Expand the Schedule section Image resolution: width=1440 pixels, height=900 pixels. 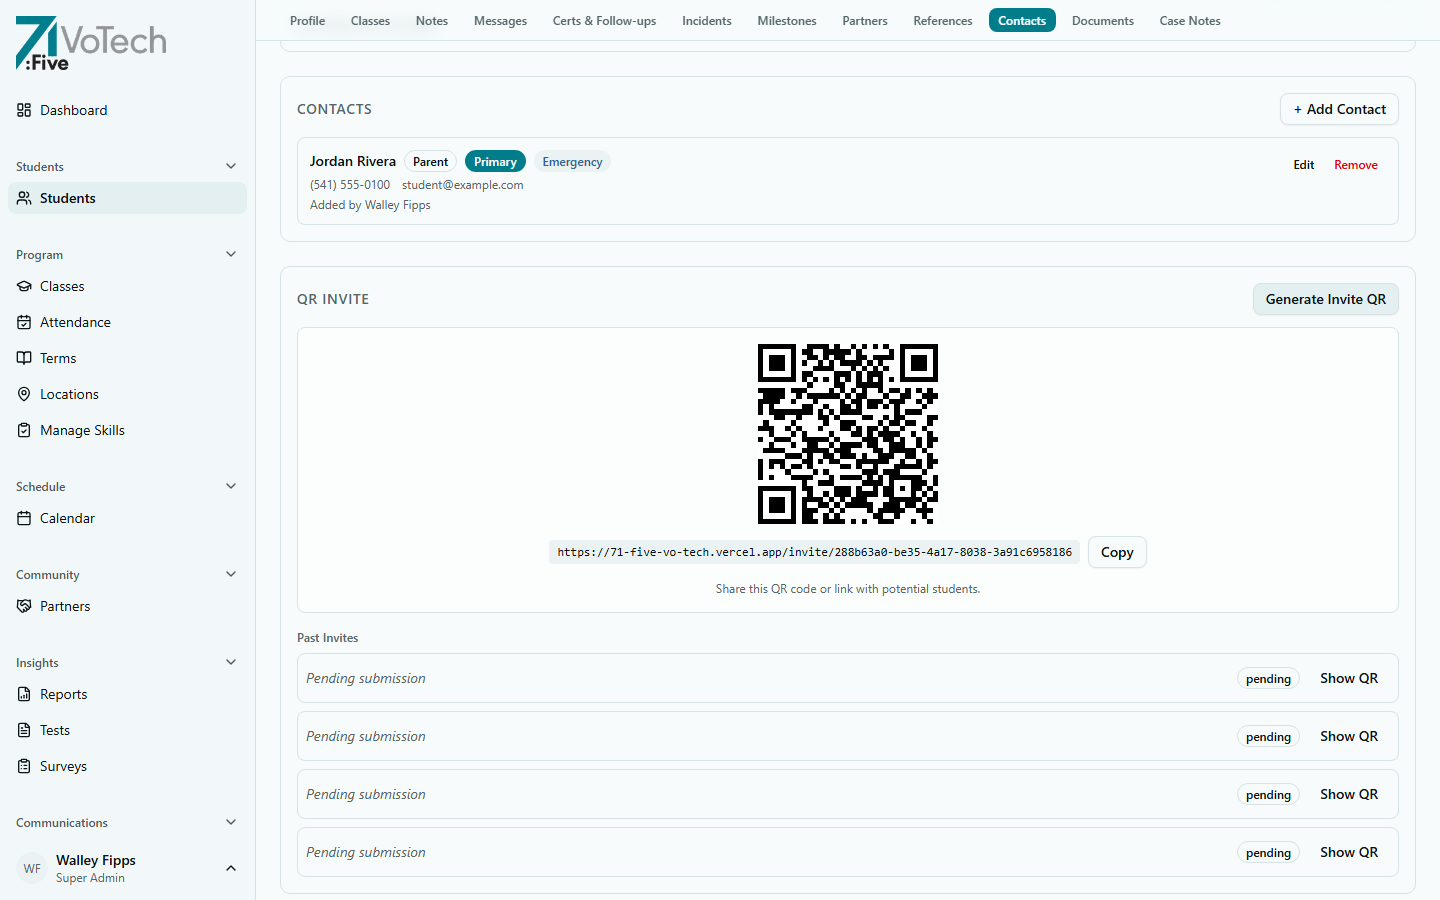pyautogui.click(x=231, y=486)
